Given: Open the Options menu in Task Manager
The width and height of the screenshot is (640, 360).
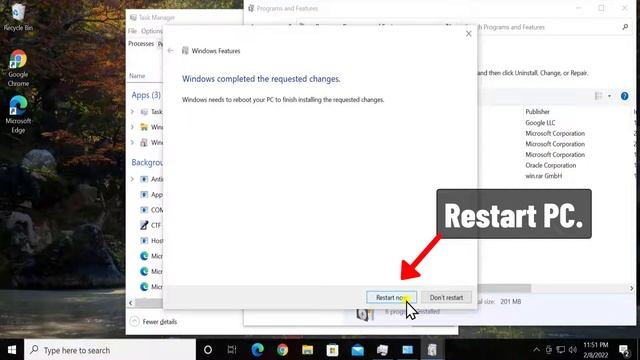Looking at the screenshot, I should tap(152, 31).
